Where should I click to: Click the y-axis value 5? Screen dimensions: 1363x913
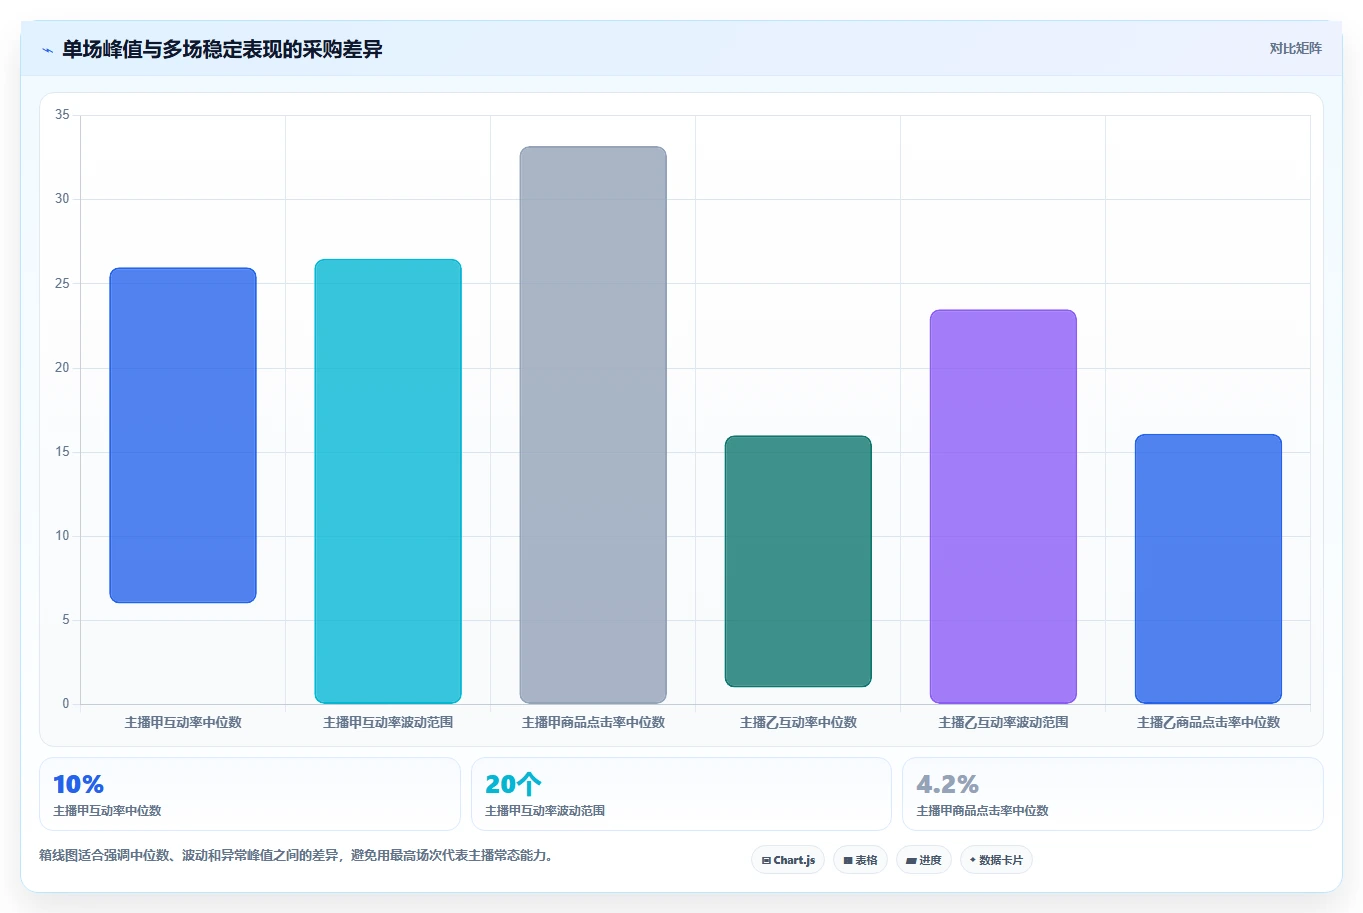coord(66,620)
